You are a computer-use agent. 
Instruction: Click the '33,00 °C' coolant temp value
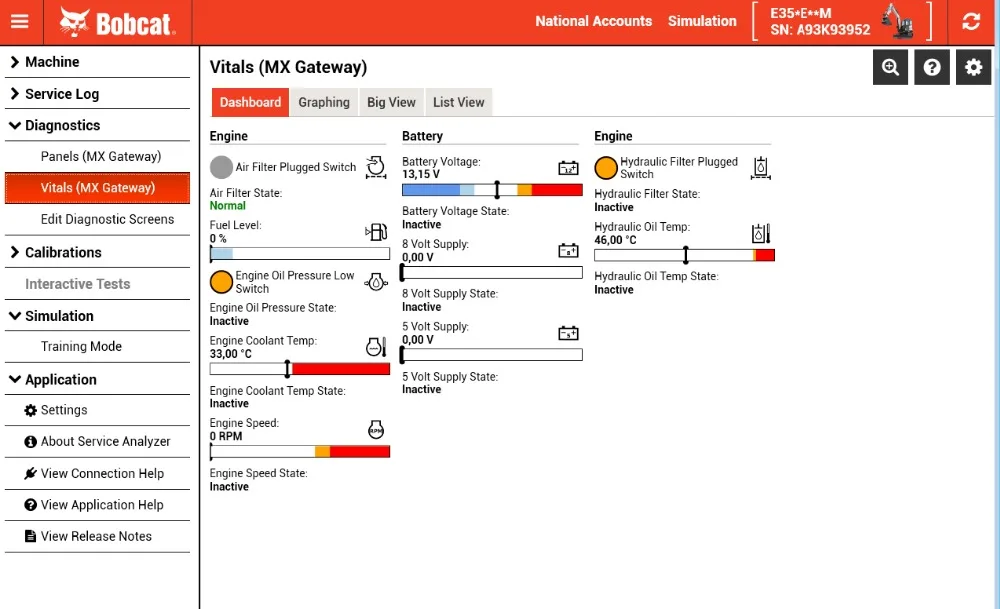pyautogui.click(x=231, y=354)
